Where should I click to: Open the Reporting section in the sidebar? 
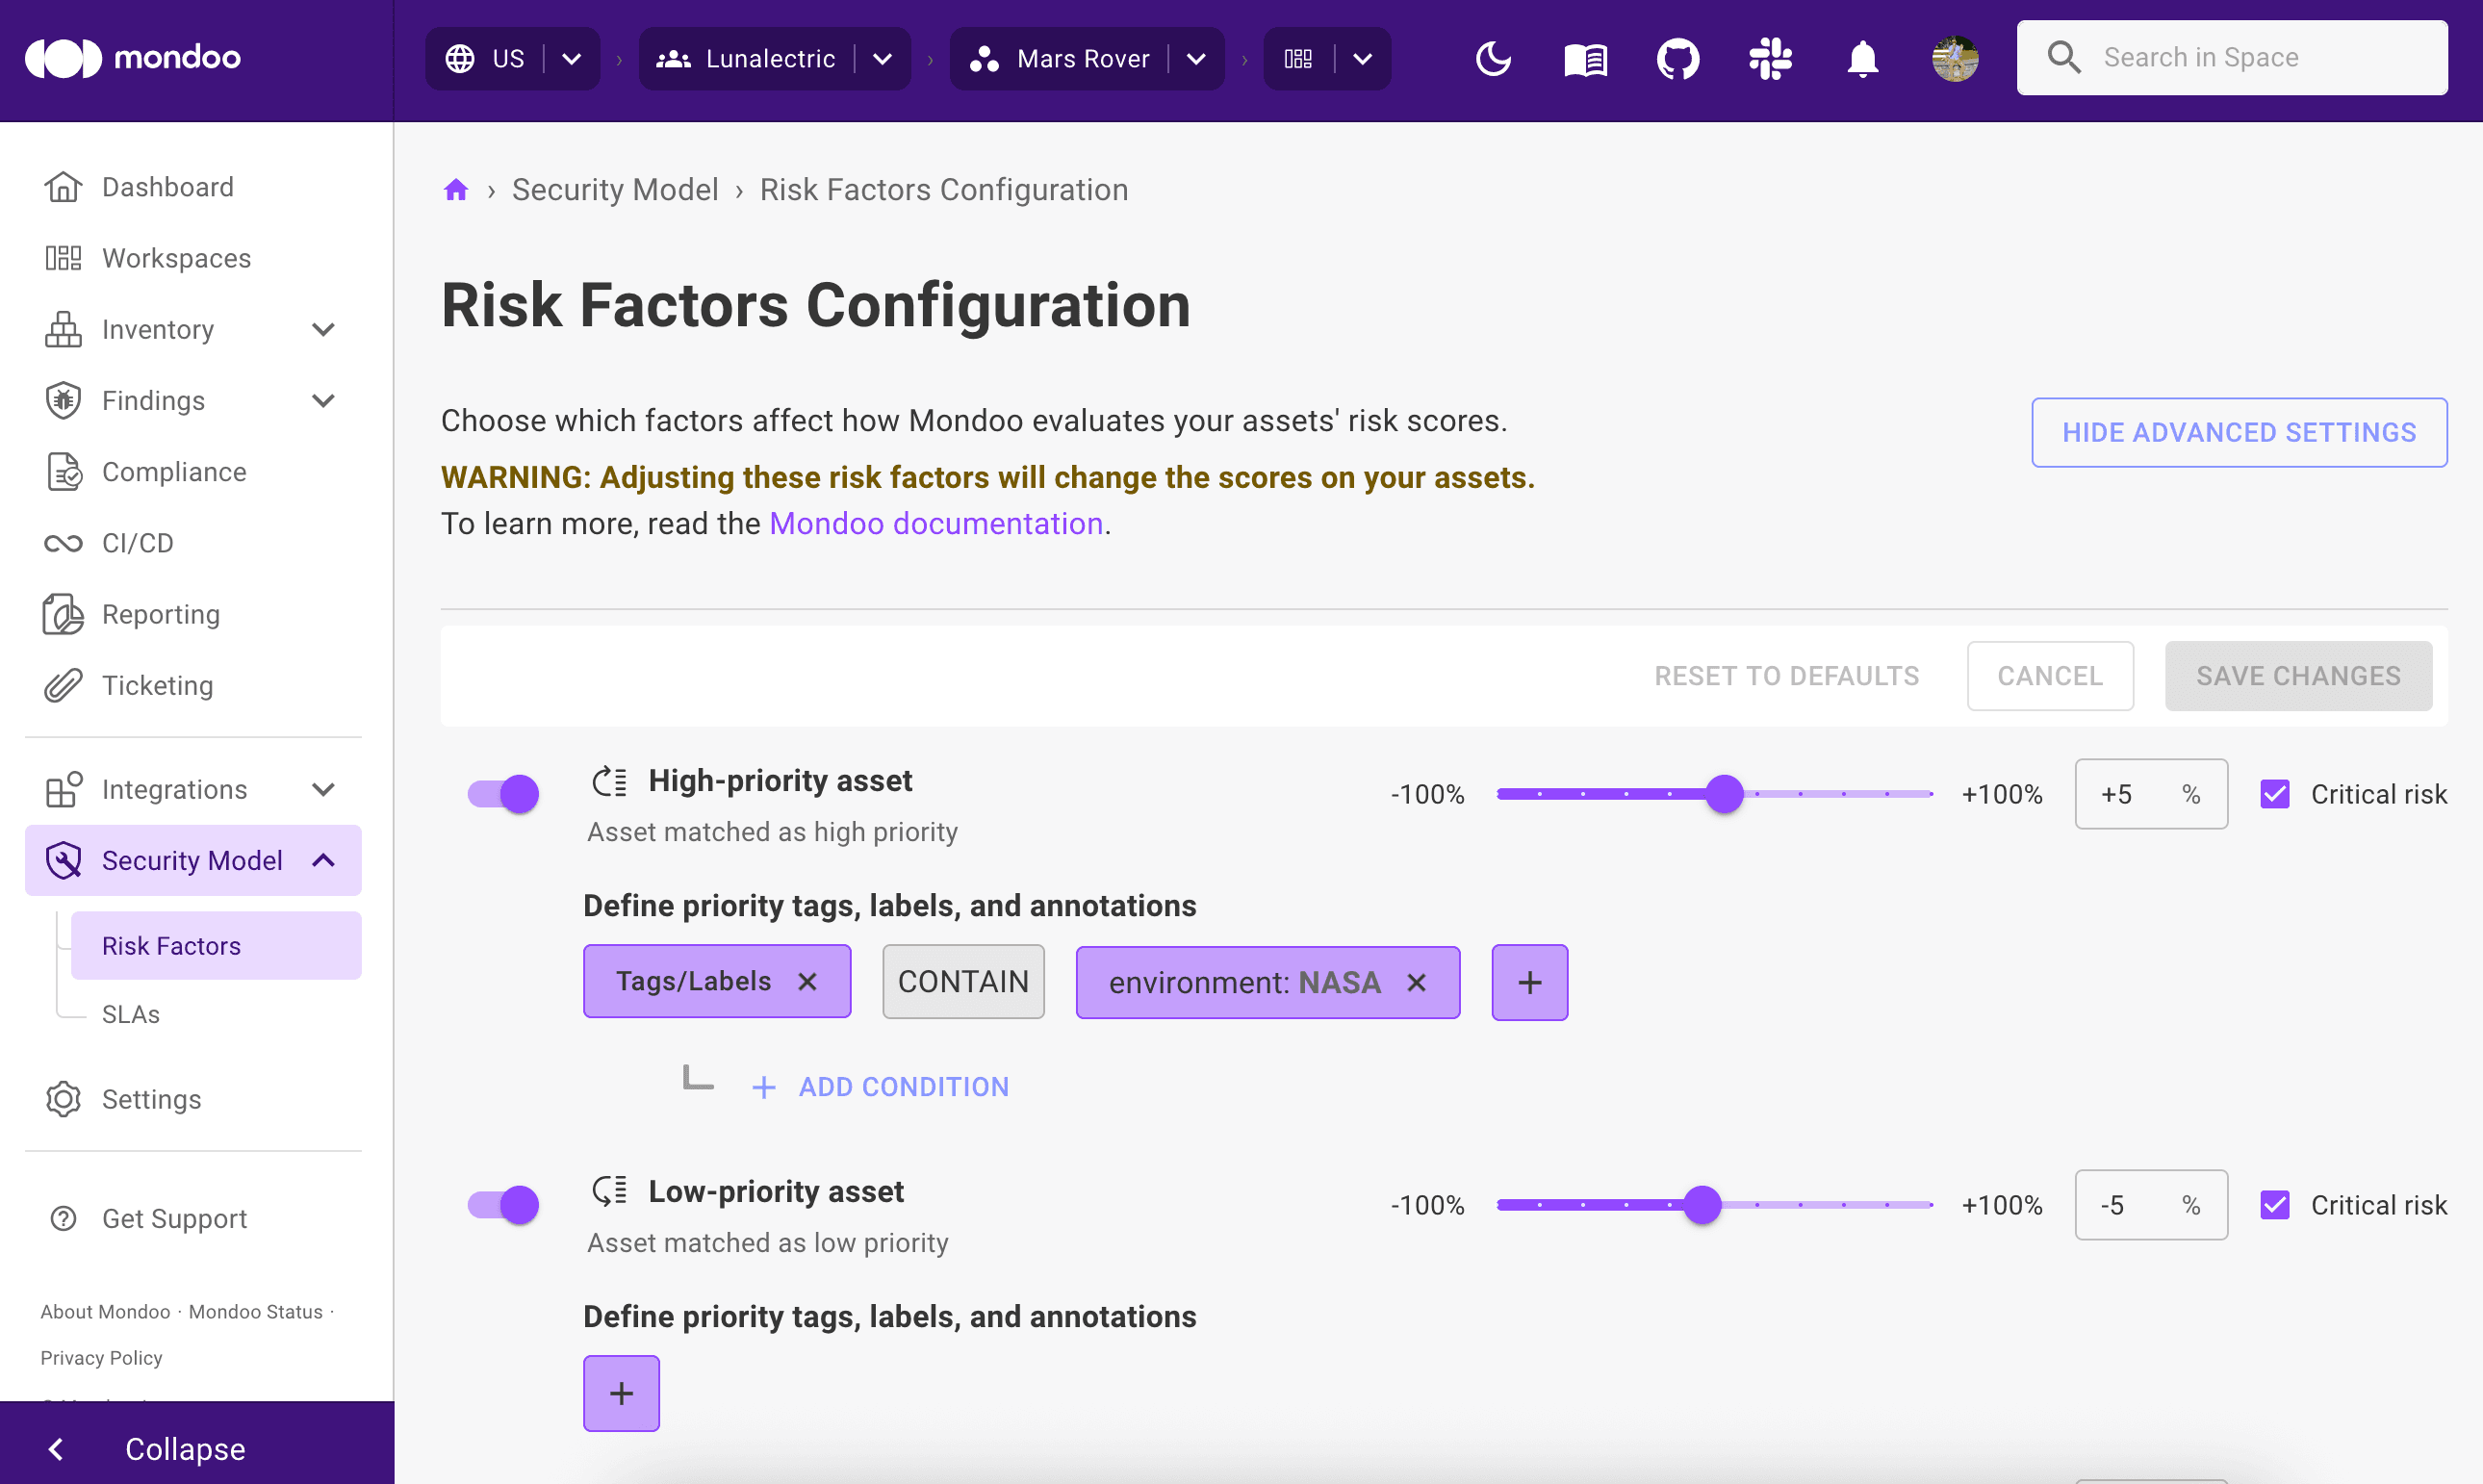pyautogui.click(x=161, y=614)
